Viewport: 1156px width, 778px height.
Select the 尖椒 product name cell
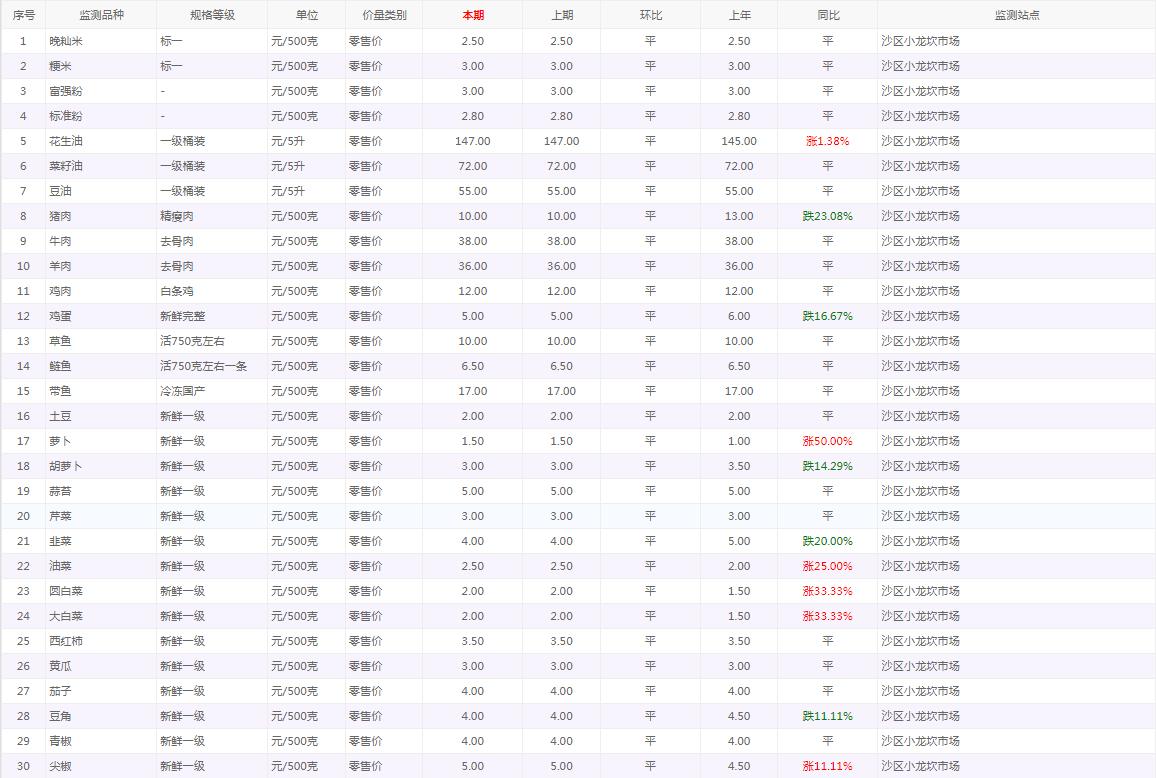click(61, 766)
